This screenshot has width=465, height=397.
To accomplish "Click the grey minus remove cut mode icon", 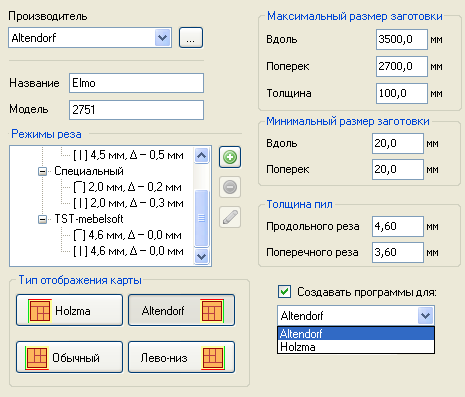I will (230, 187).
